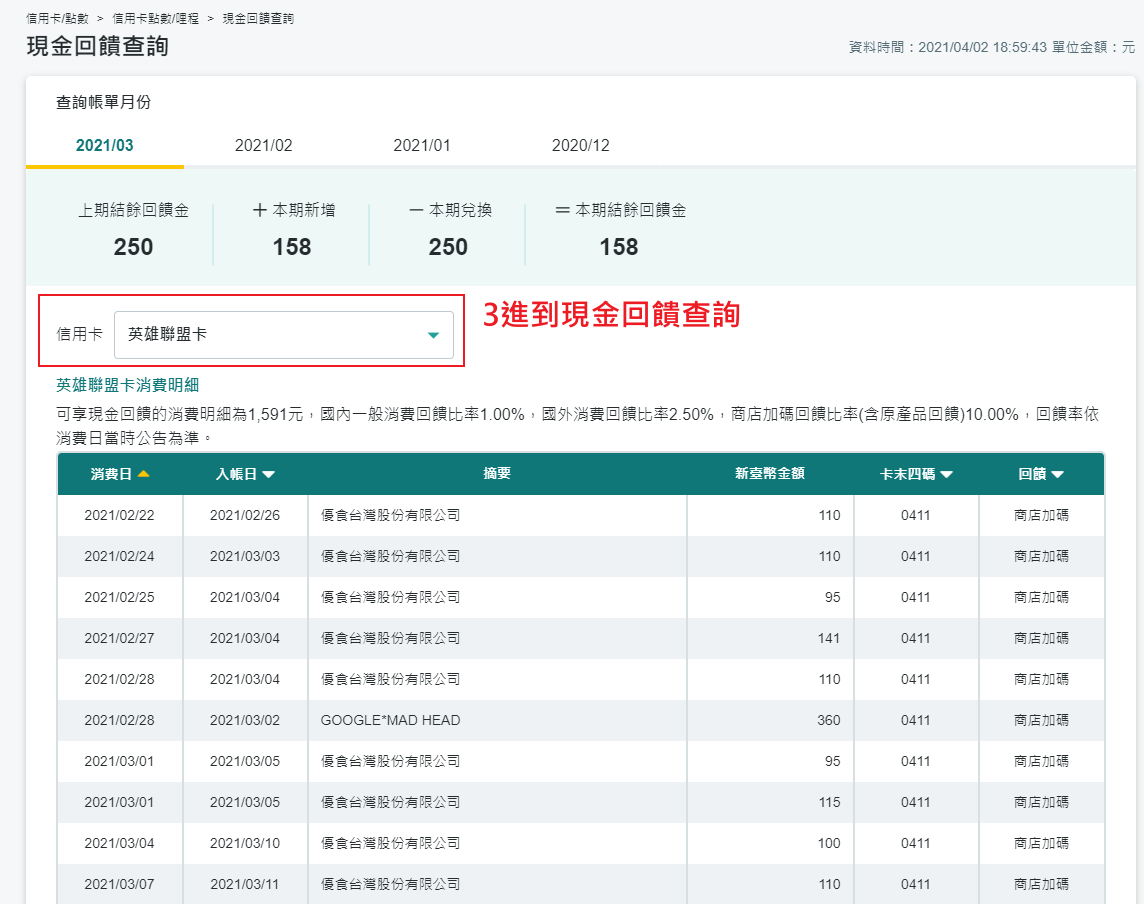Sort by 回饋 arrow icon

tap(1057, 474)
